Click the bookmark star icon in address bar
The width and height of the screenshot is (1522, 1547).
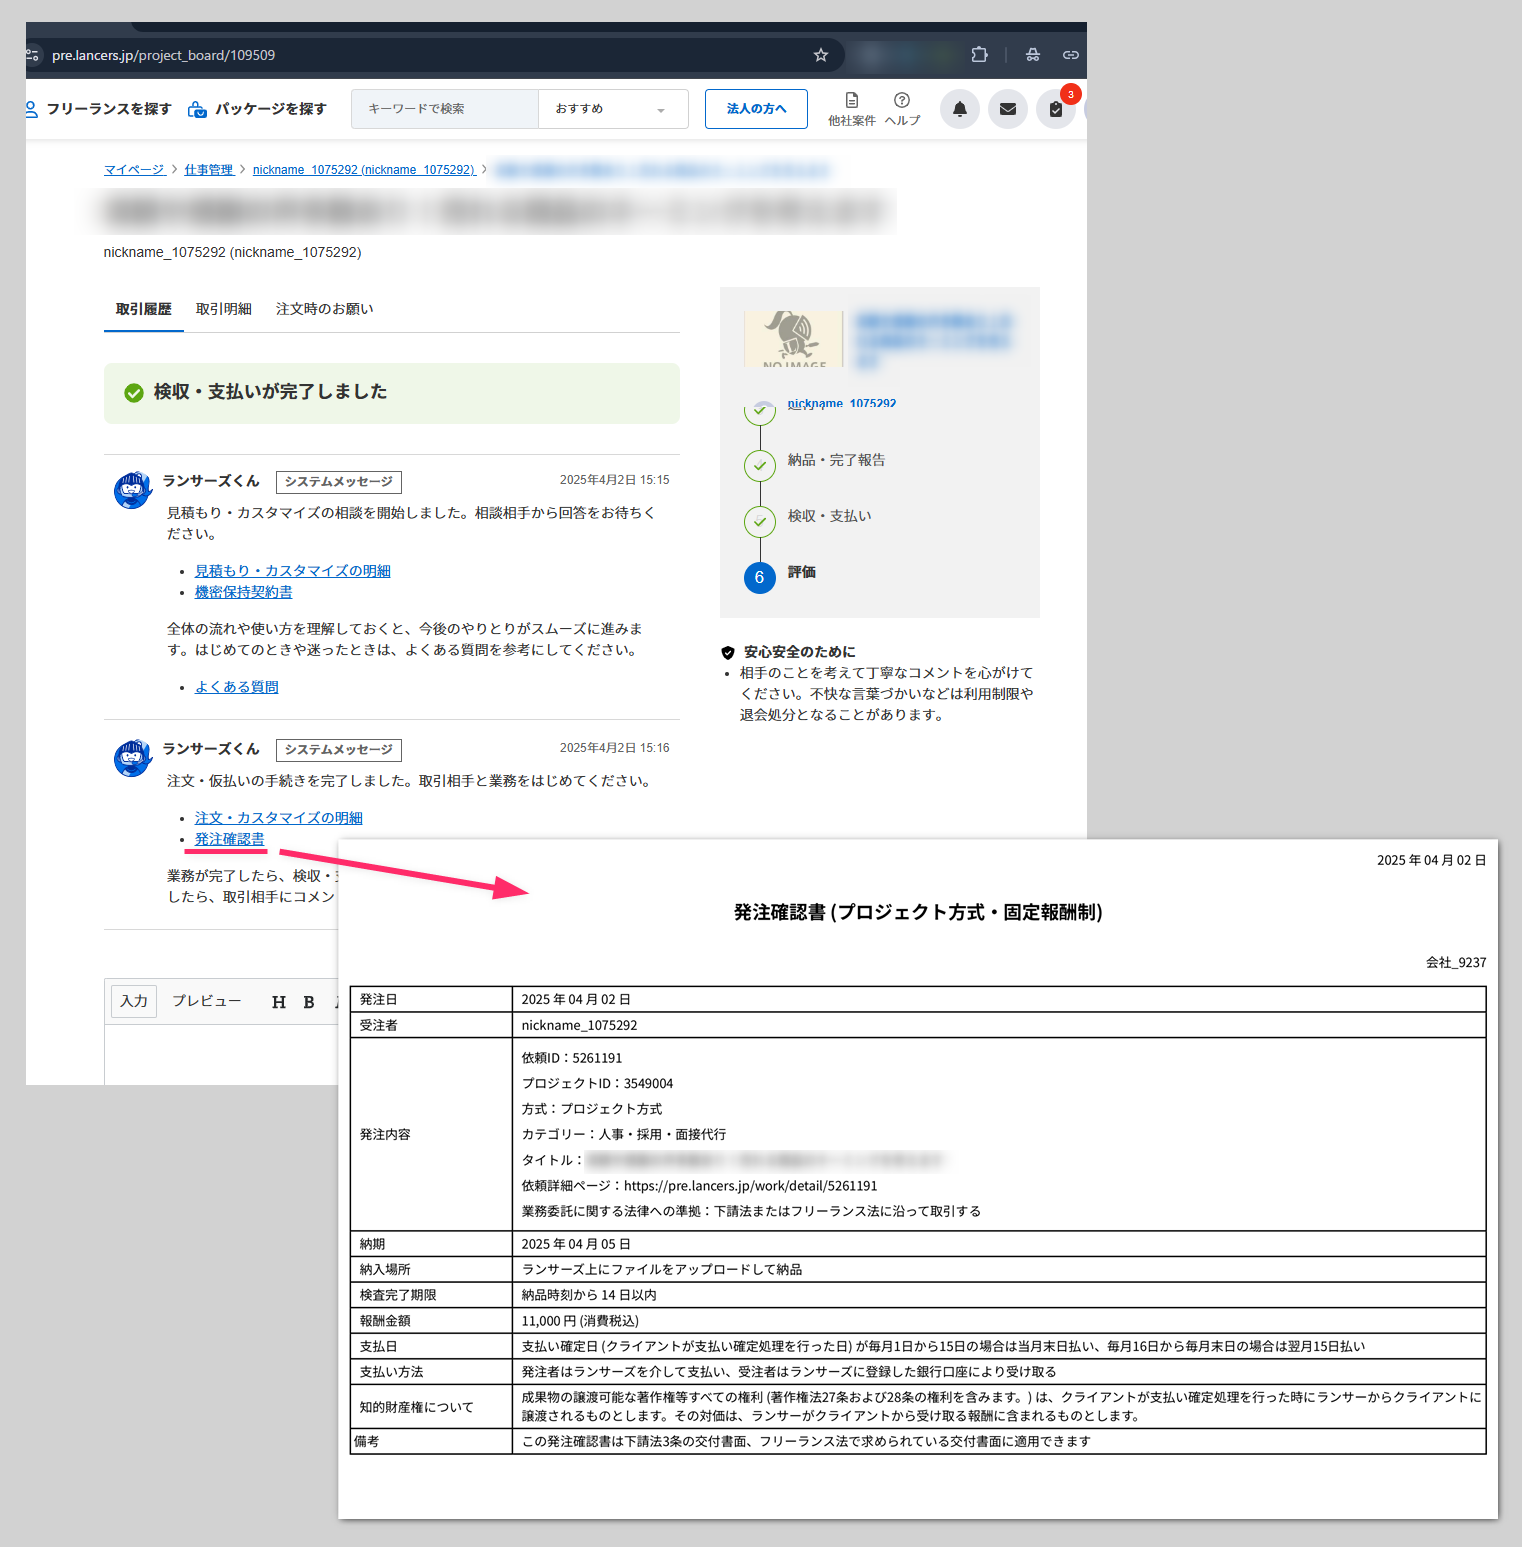(821, 55)
